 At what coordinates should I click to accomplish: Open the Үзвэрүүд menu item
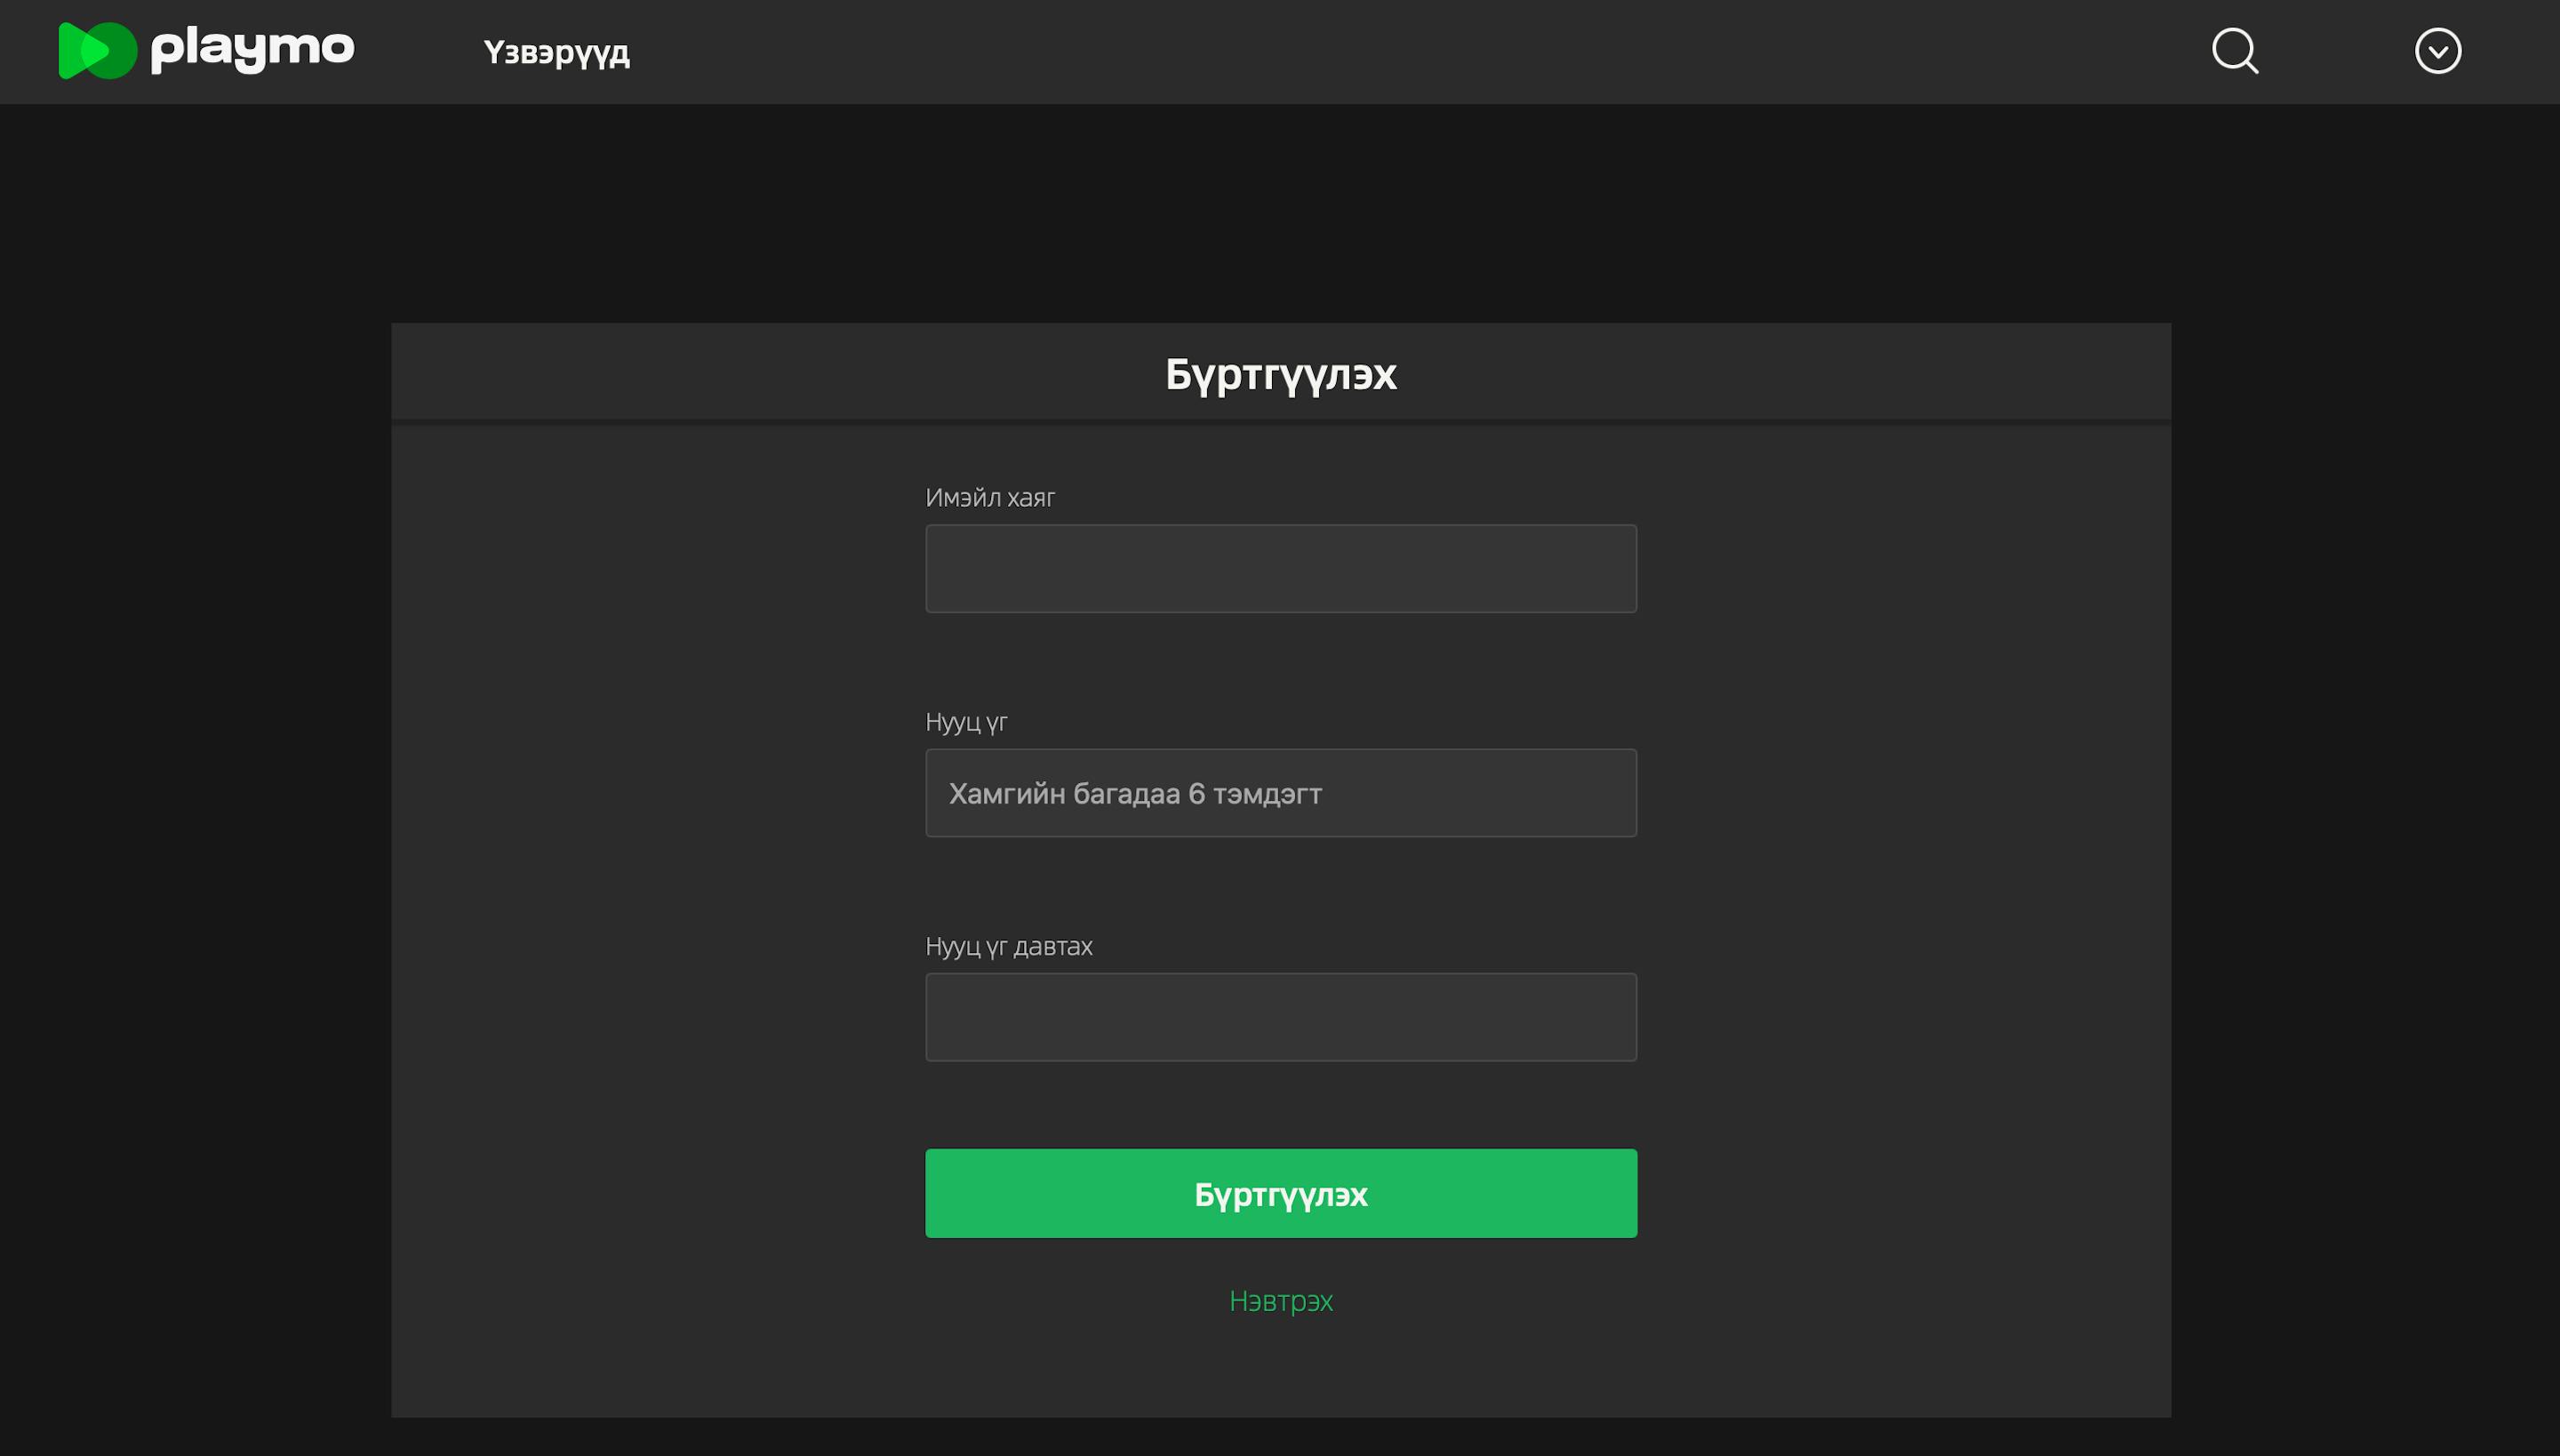(x=556, y=52)
